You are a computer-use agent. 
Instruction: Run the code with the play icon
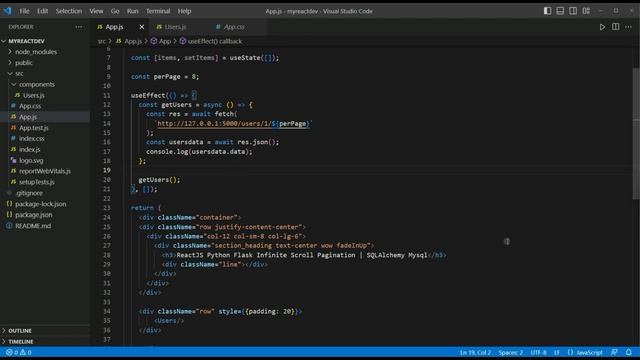point(602,27)
